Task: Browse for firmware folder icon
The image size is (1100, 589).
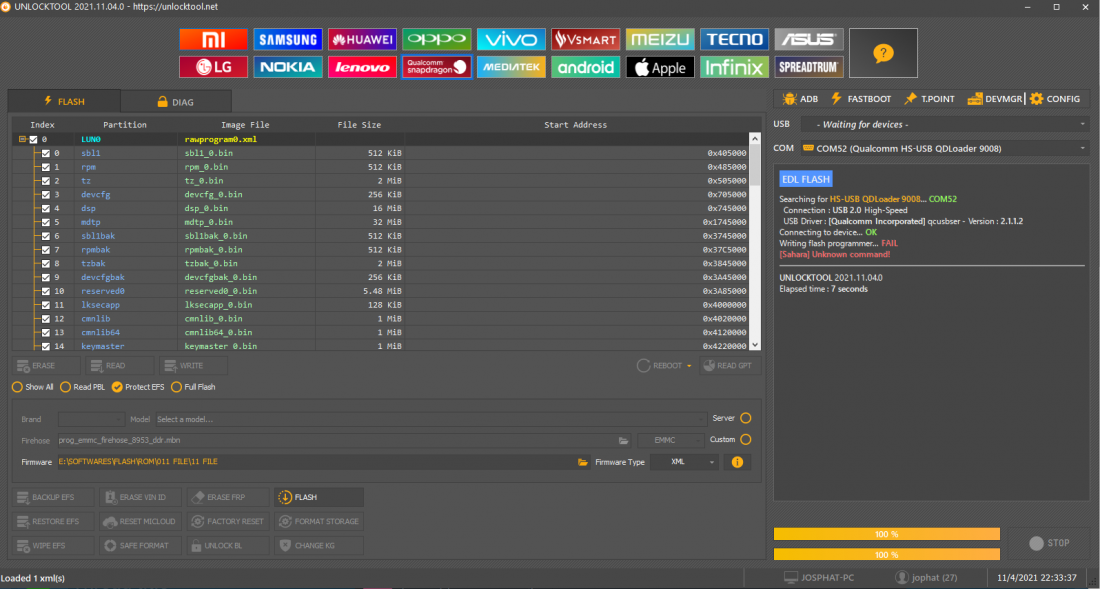Action: click(582, 462)
